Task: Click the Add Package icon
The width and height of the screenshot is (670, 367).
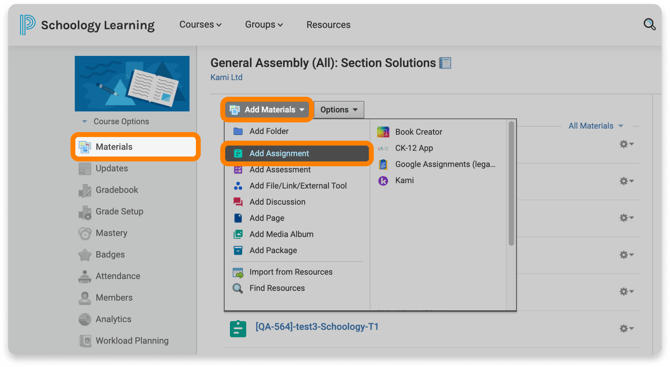Action: click(x=238, y=250)
